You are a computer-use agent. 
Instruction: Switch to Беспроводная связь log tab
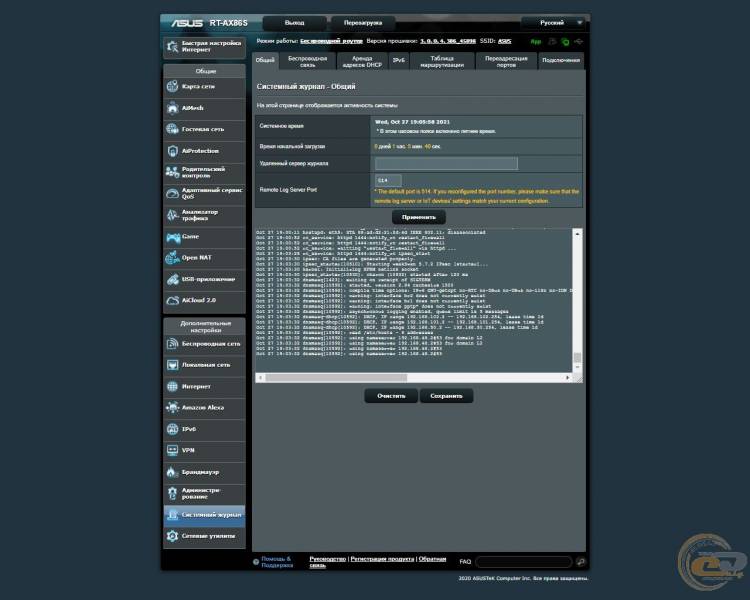[x=307, y=61]
